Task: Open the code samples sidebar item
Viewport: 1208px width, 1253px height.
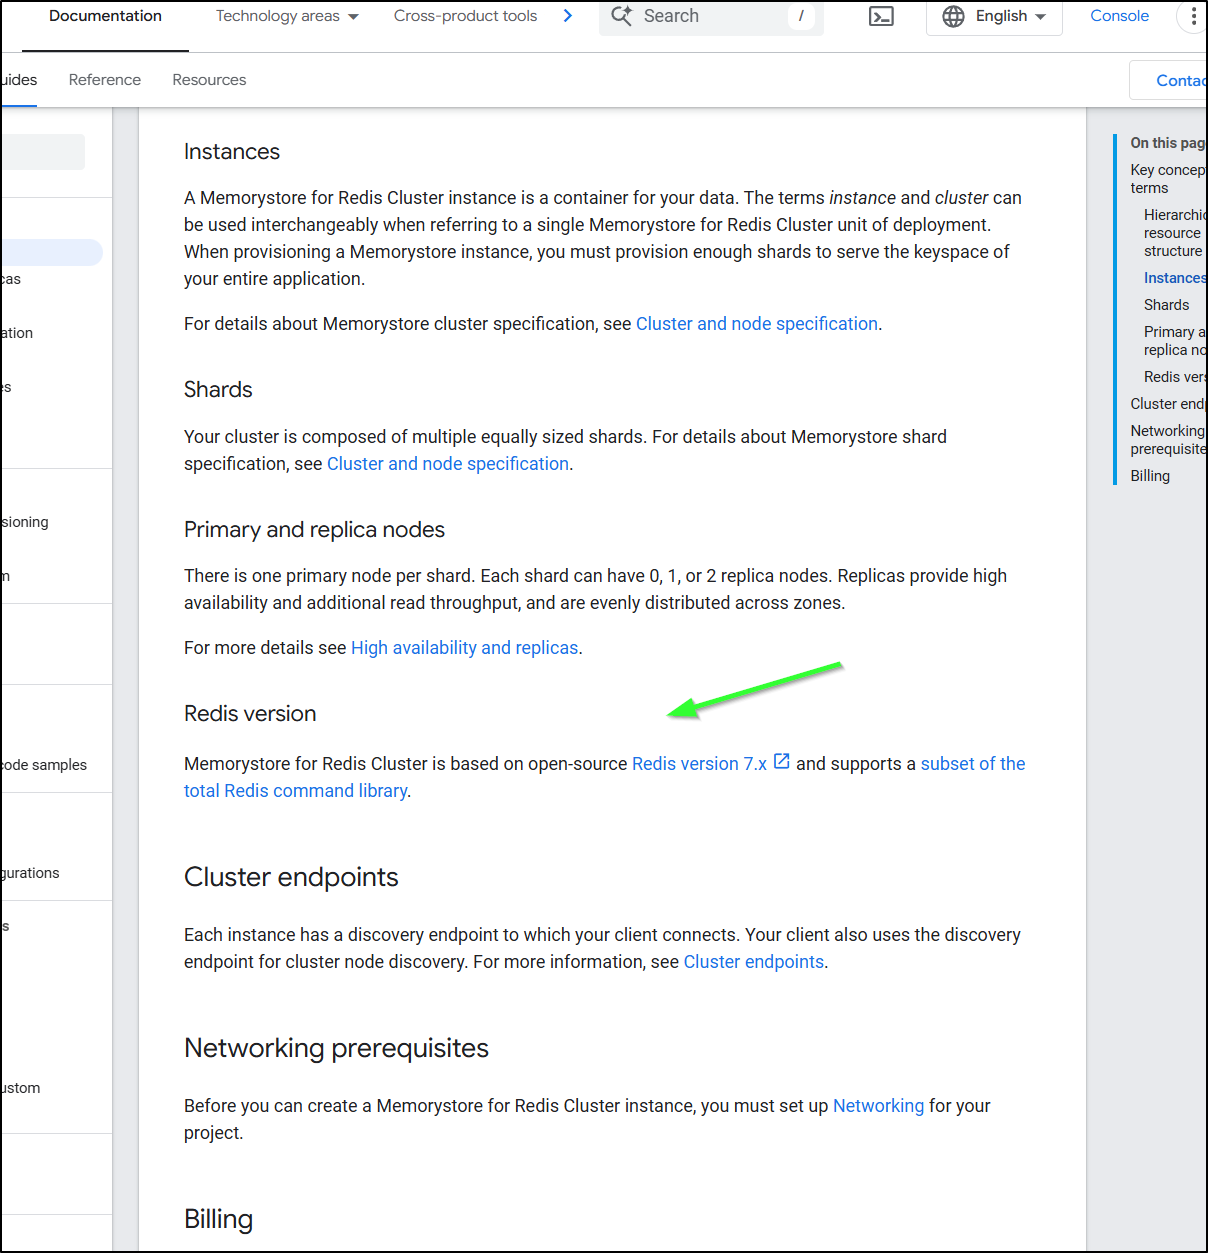Action: click(45, 765)
